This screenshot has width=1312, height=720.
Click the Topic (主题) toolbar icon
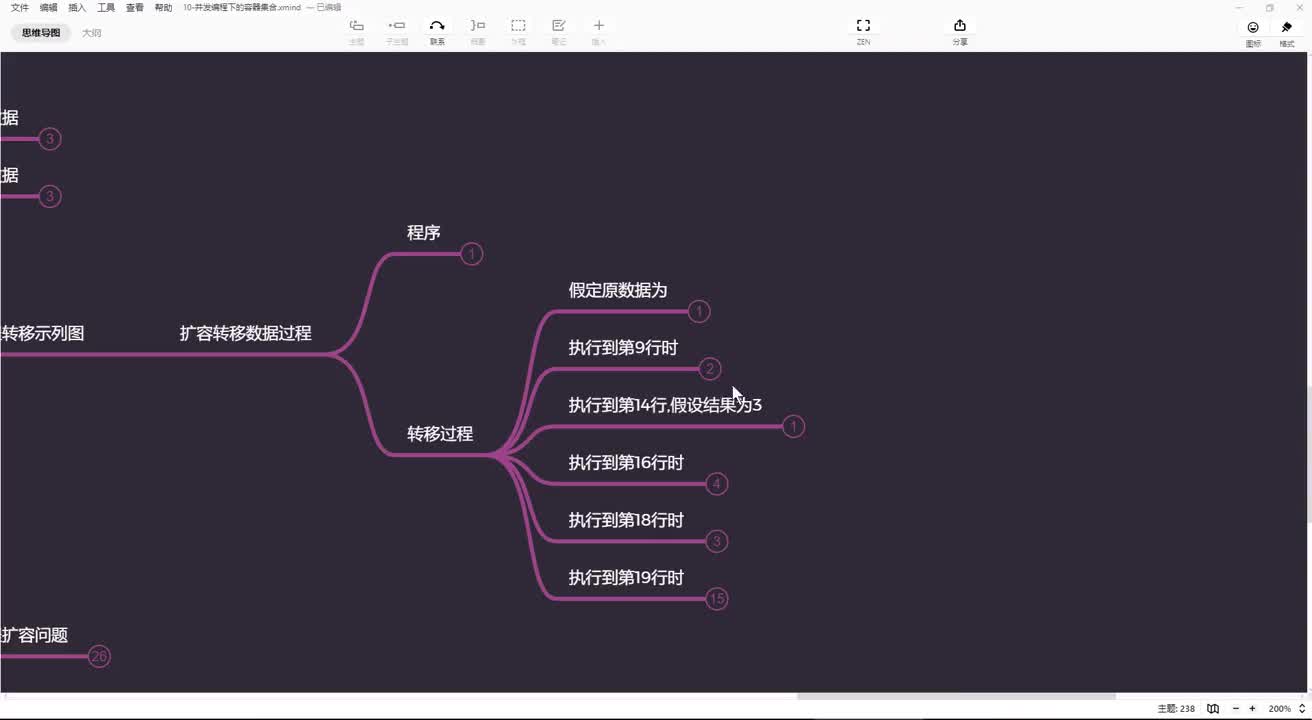click(x=356, y=26)
